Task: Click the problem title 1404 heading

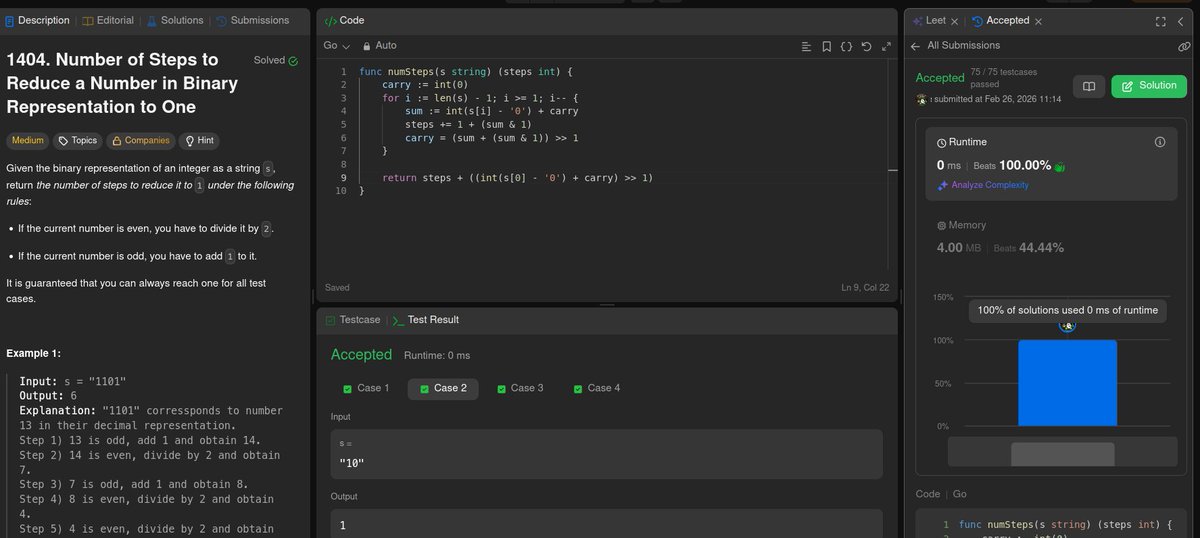Action: (122, 83)
